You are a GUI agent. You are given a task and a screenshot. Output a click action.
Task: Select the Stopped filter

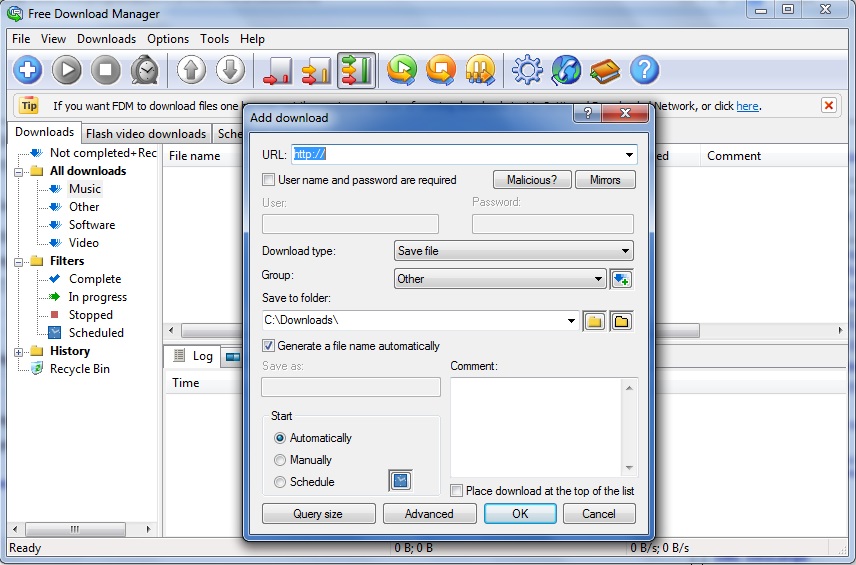pos(91,315)
